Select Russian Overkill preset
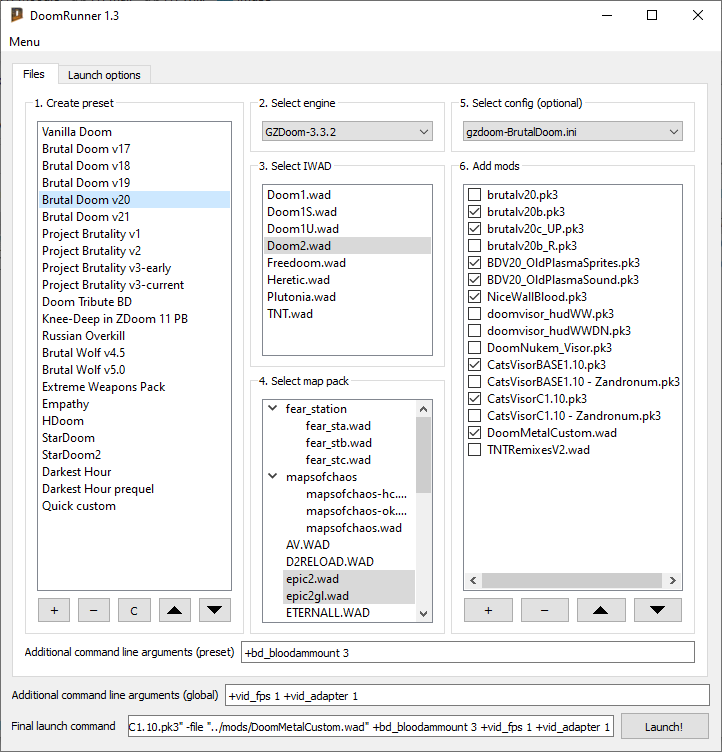This screenshot has width=722, height=752. click(134, 336)
